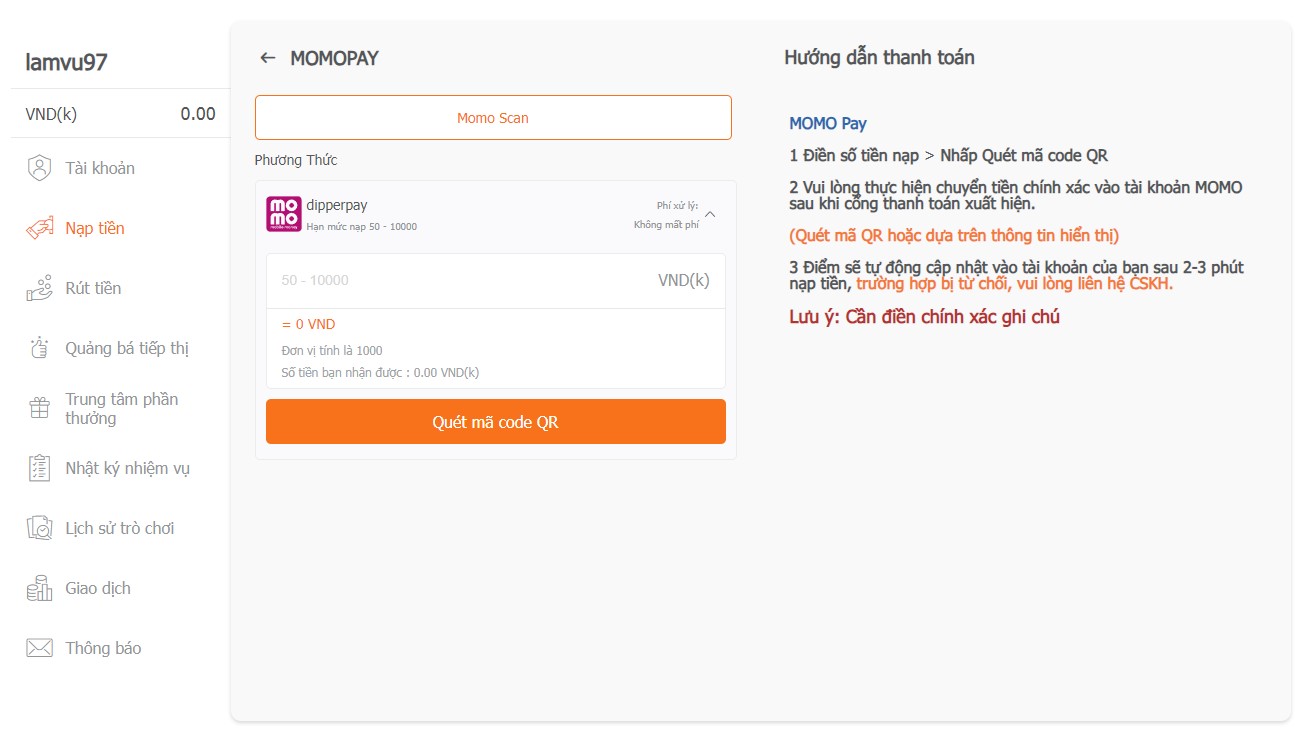Screen dimensions: 1295x738
Task: Click the Lịch sử trò chơi cards icon
Action: (x=39, y=528)
